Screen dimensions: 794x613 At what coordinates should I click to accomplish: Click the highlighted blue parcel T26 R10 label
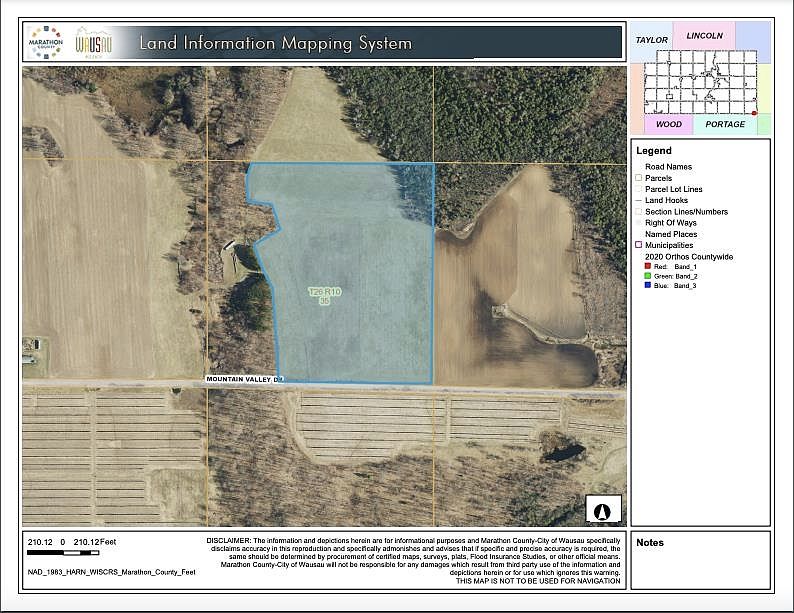325,296
